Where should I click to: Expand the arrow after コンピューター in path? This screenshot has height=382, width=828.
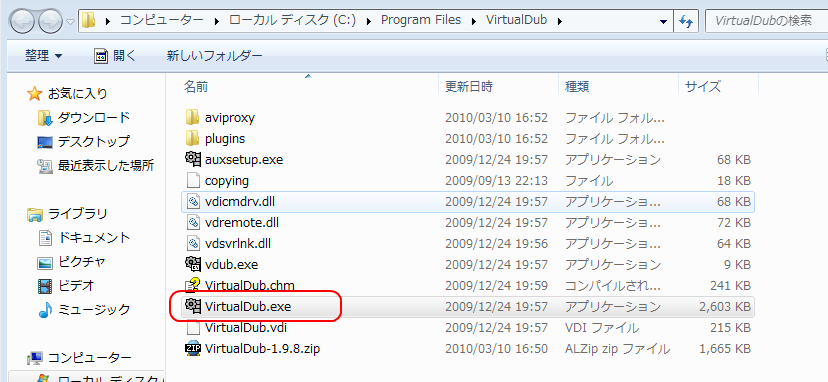pos(217,22)
